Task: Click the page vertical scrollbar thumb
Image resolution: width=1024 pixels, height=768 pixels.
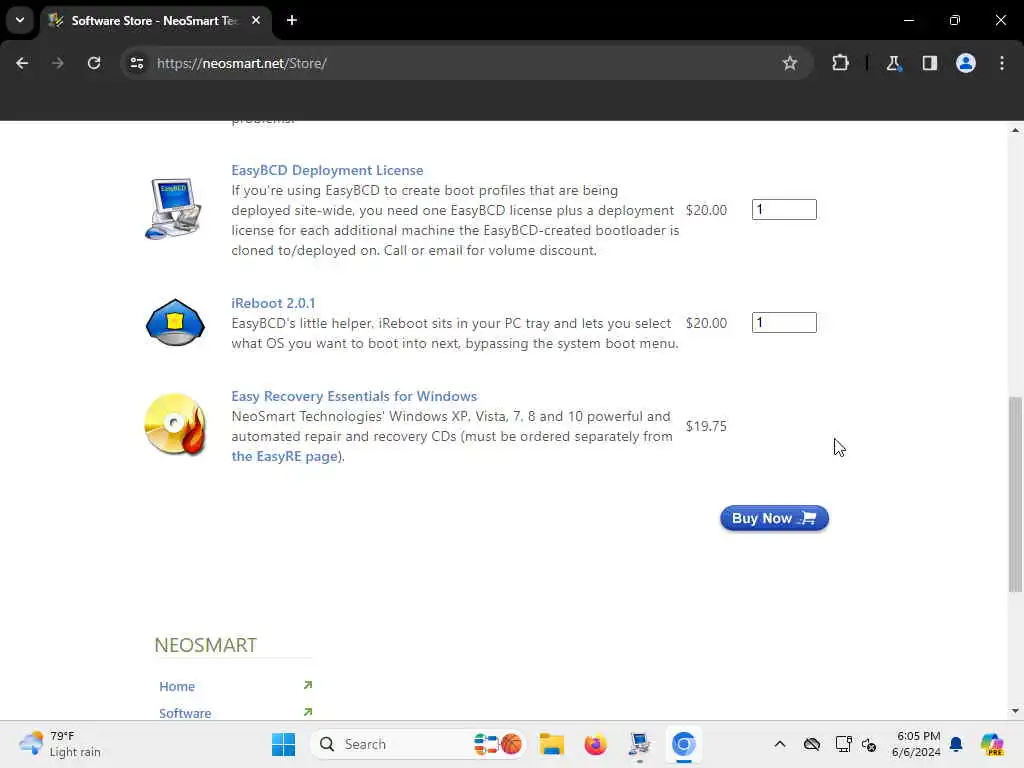Action: (1014, 494)
